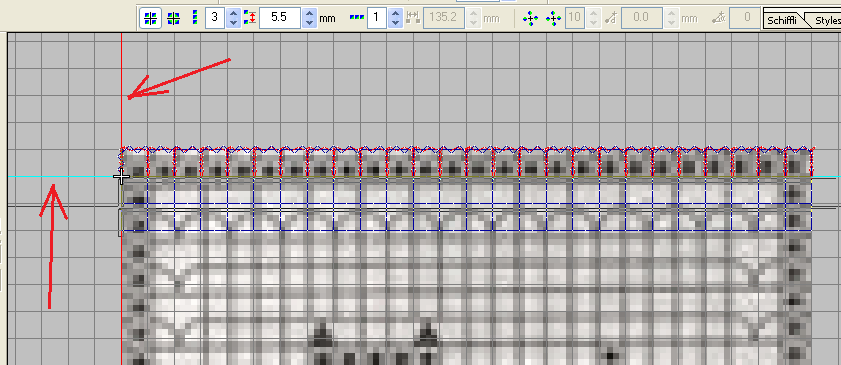Click the second blue-green node cross icon

coord(553,18)
